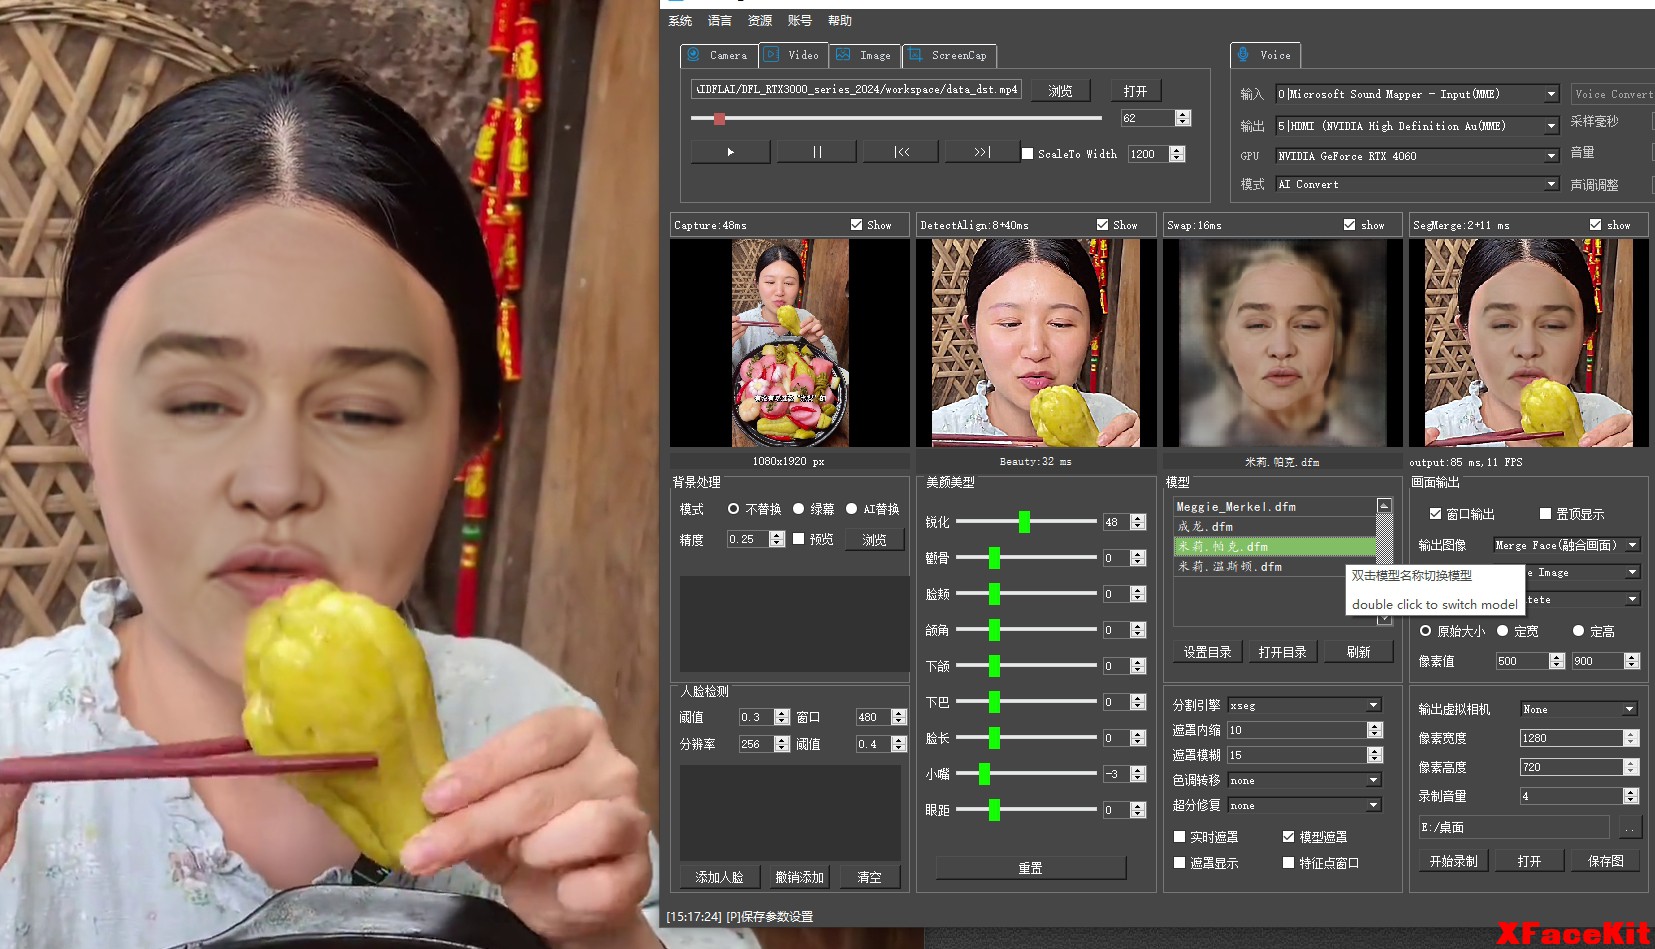Screen dimensions: 1655x949
Task: Open the audio 输入 device dropdown
Action: (x=1417, y=94)
